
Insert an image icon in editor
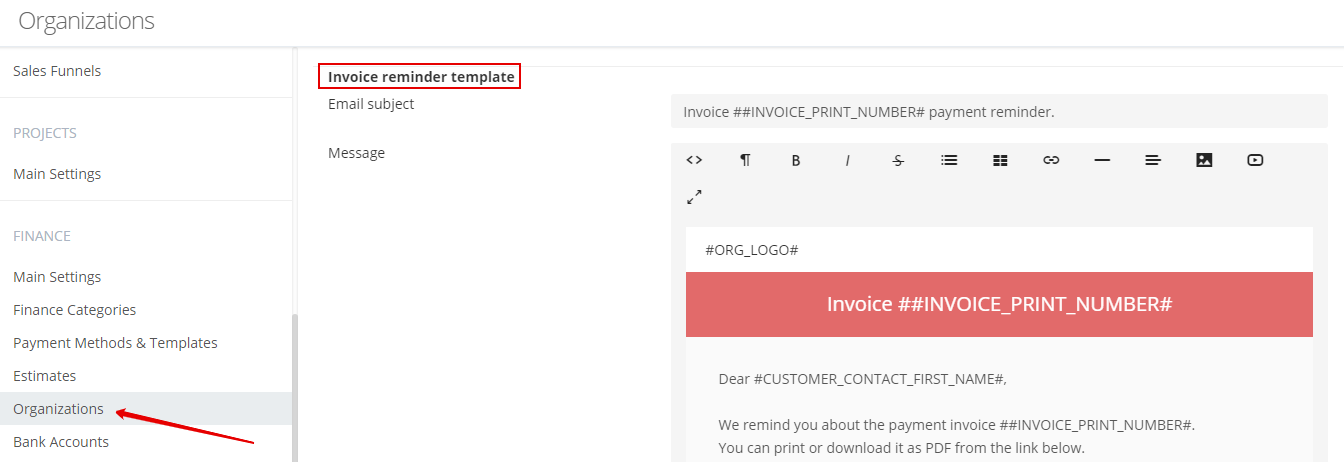1204,160
